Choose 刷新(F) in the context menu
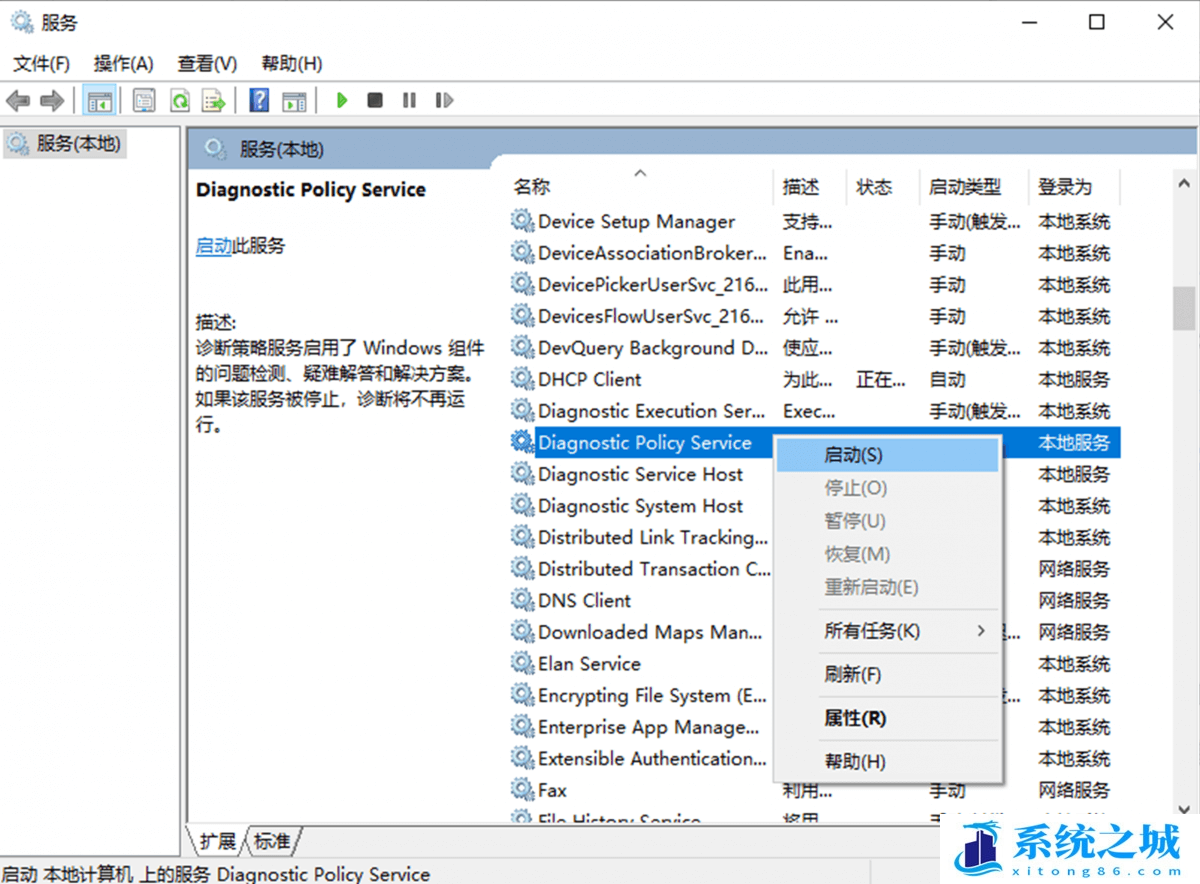 pyautogui.click(x=888, y=675)
